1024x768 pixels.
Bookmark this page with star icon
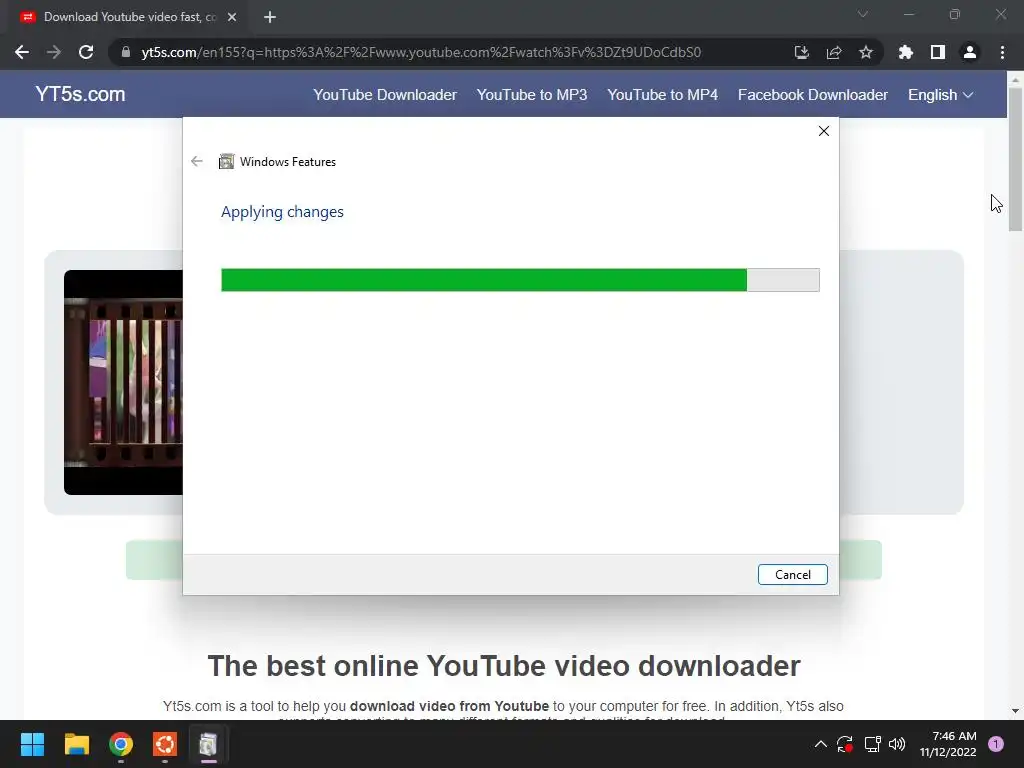click(x=866, y=52)
